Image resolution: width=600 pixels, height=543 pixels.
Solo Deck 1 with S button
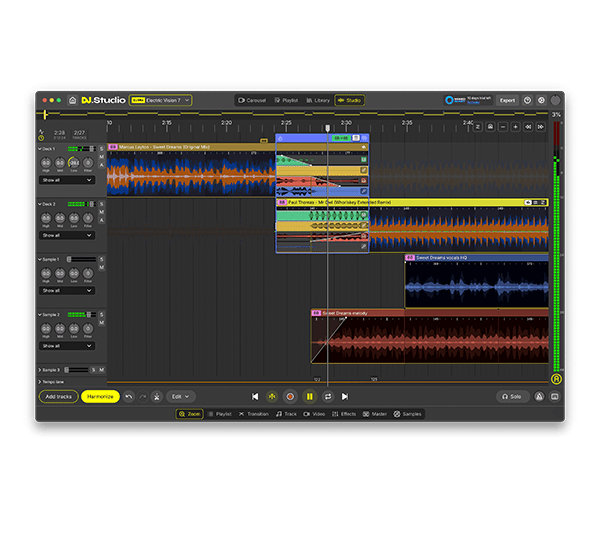coord(101,149)
